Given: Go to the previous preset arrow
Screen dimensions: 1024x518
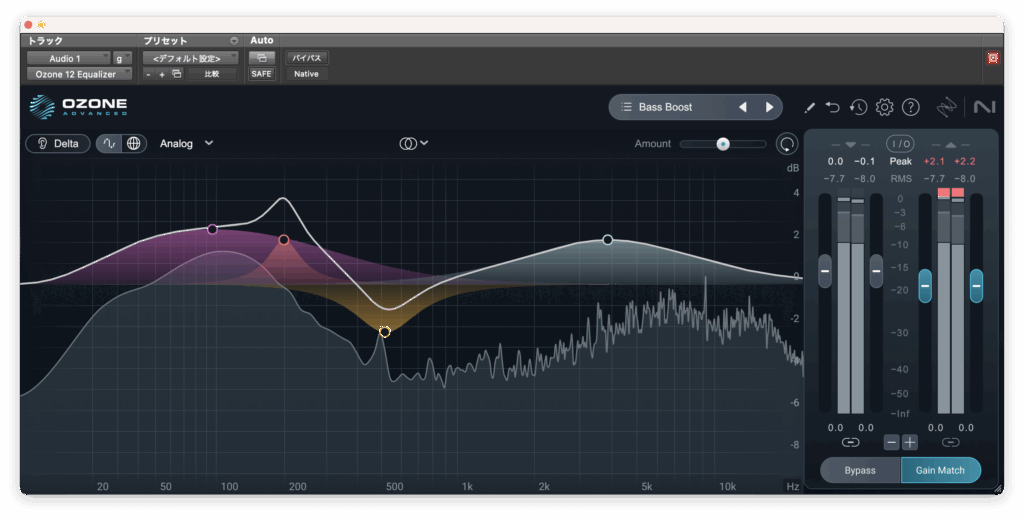Looking at the screenshot, I should 743,107.
